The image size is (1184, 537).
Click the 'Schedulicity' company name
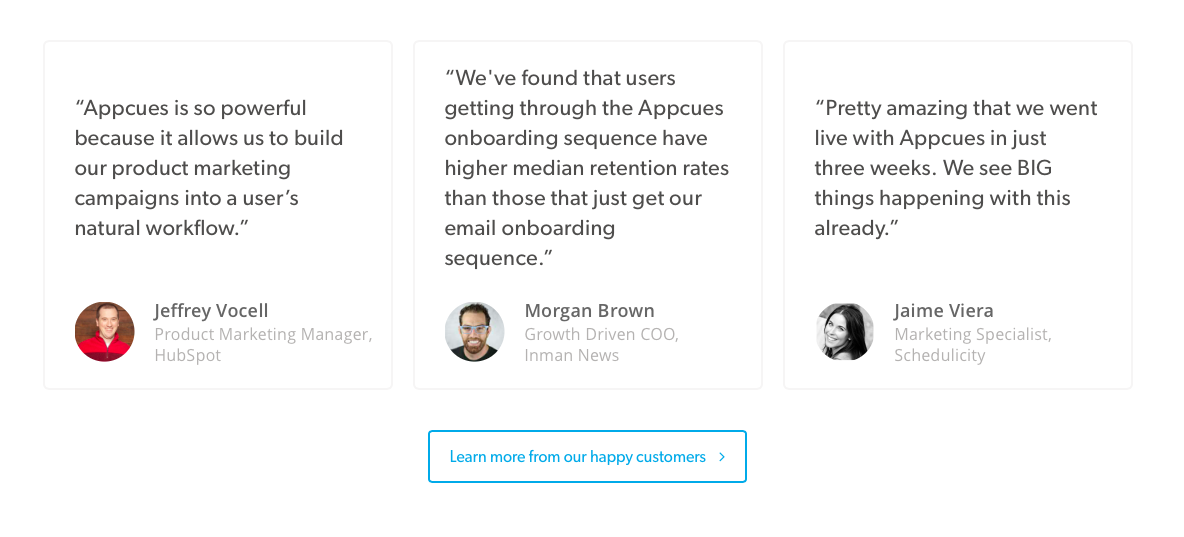(x=940, y=356)
